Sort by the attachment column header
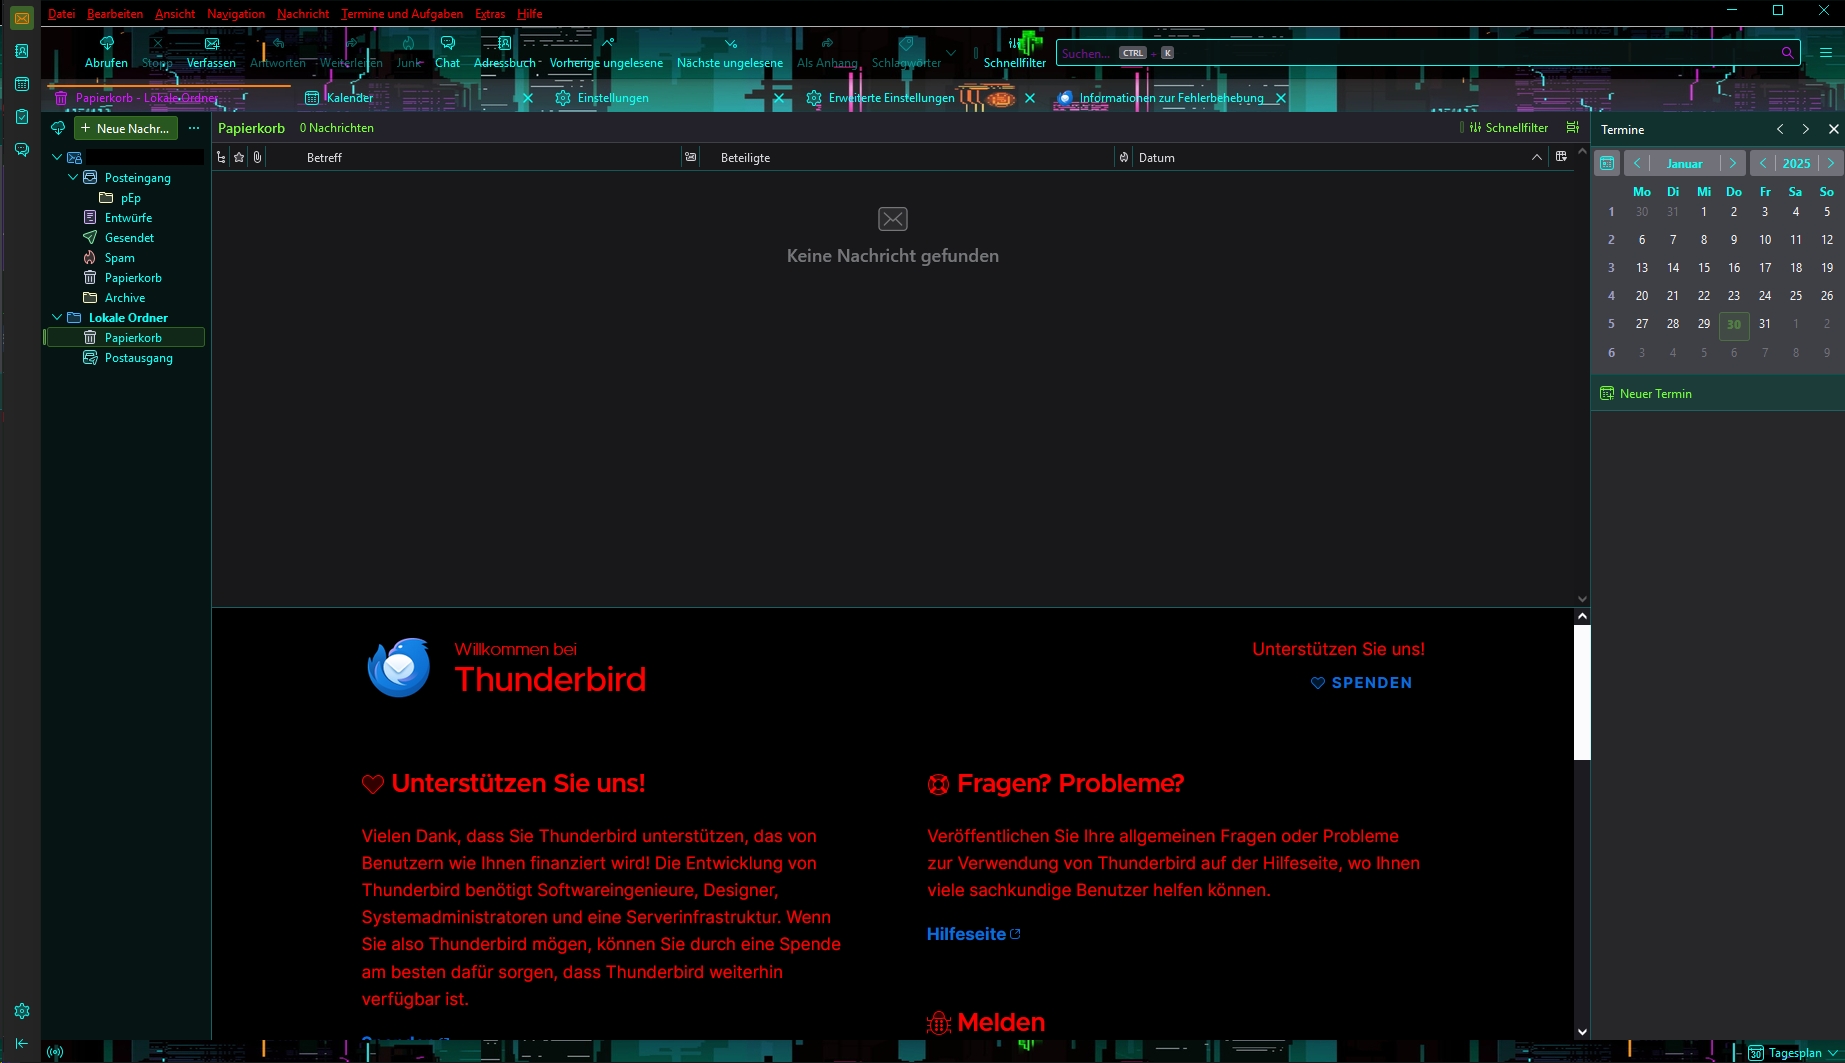Viewport: 1845px width, 1063px height. [x=257, y=157]
